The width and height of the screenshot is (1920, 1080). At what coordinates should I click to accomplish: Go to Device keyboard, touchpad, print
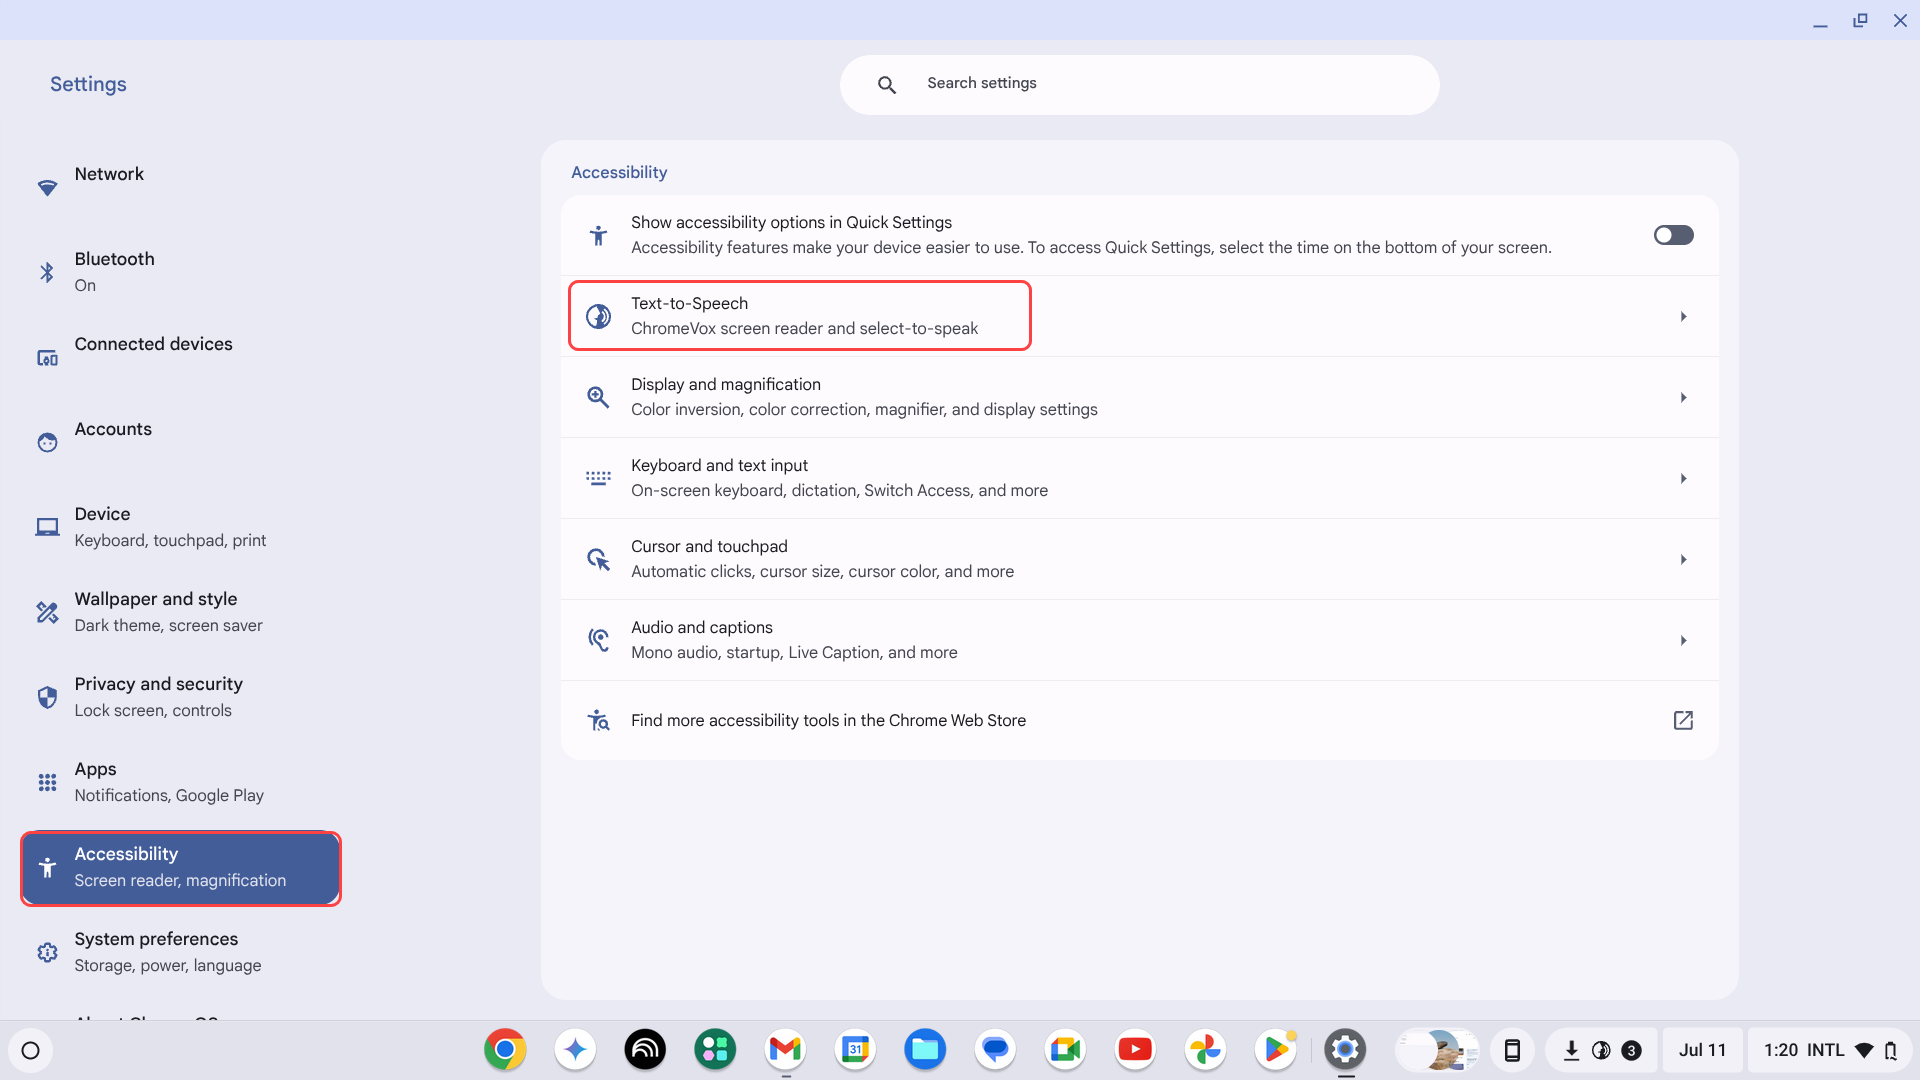click(x=180, y=527)
